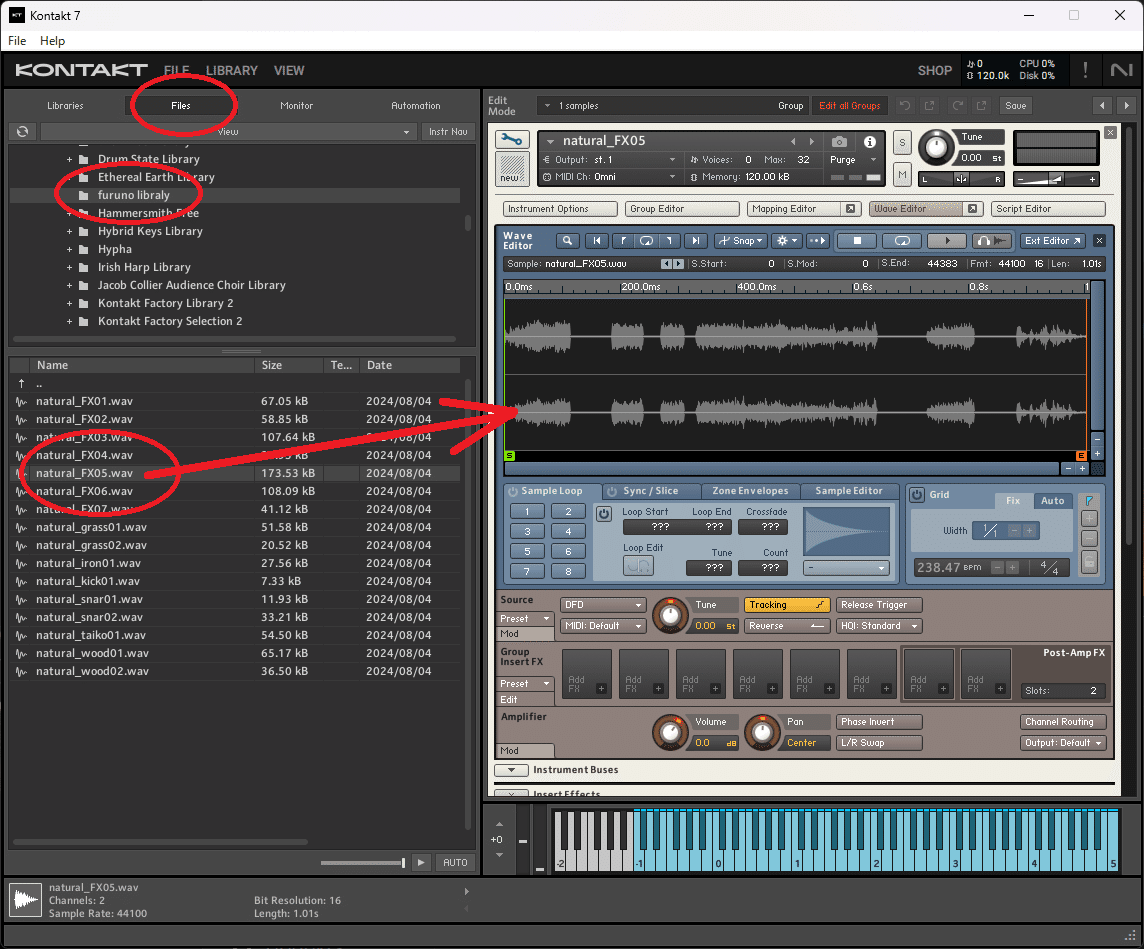Jump to the loop end marker
The width and height of the screenshot is (1144, 949).
[669, 241]
